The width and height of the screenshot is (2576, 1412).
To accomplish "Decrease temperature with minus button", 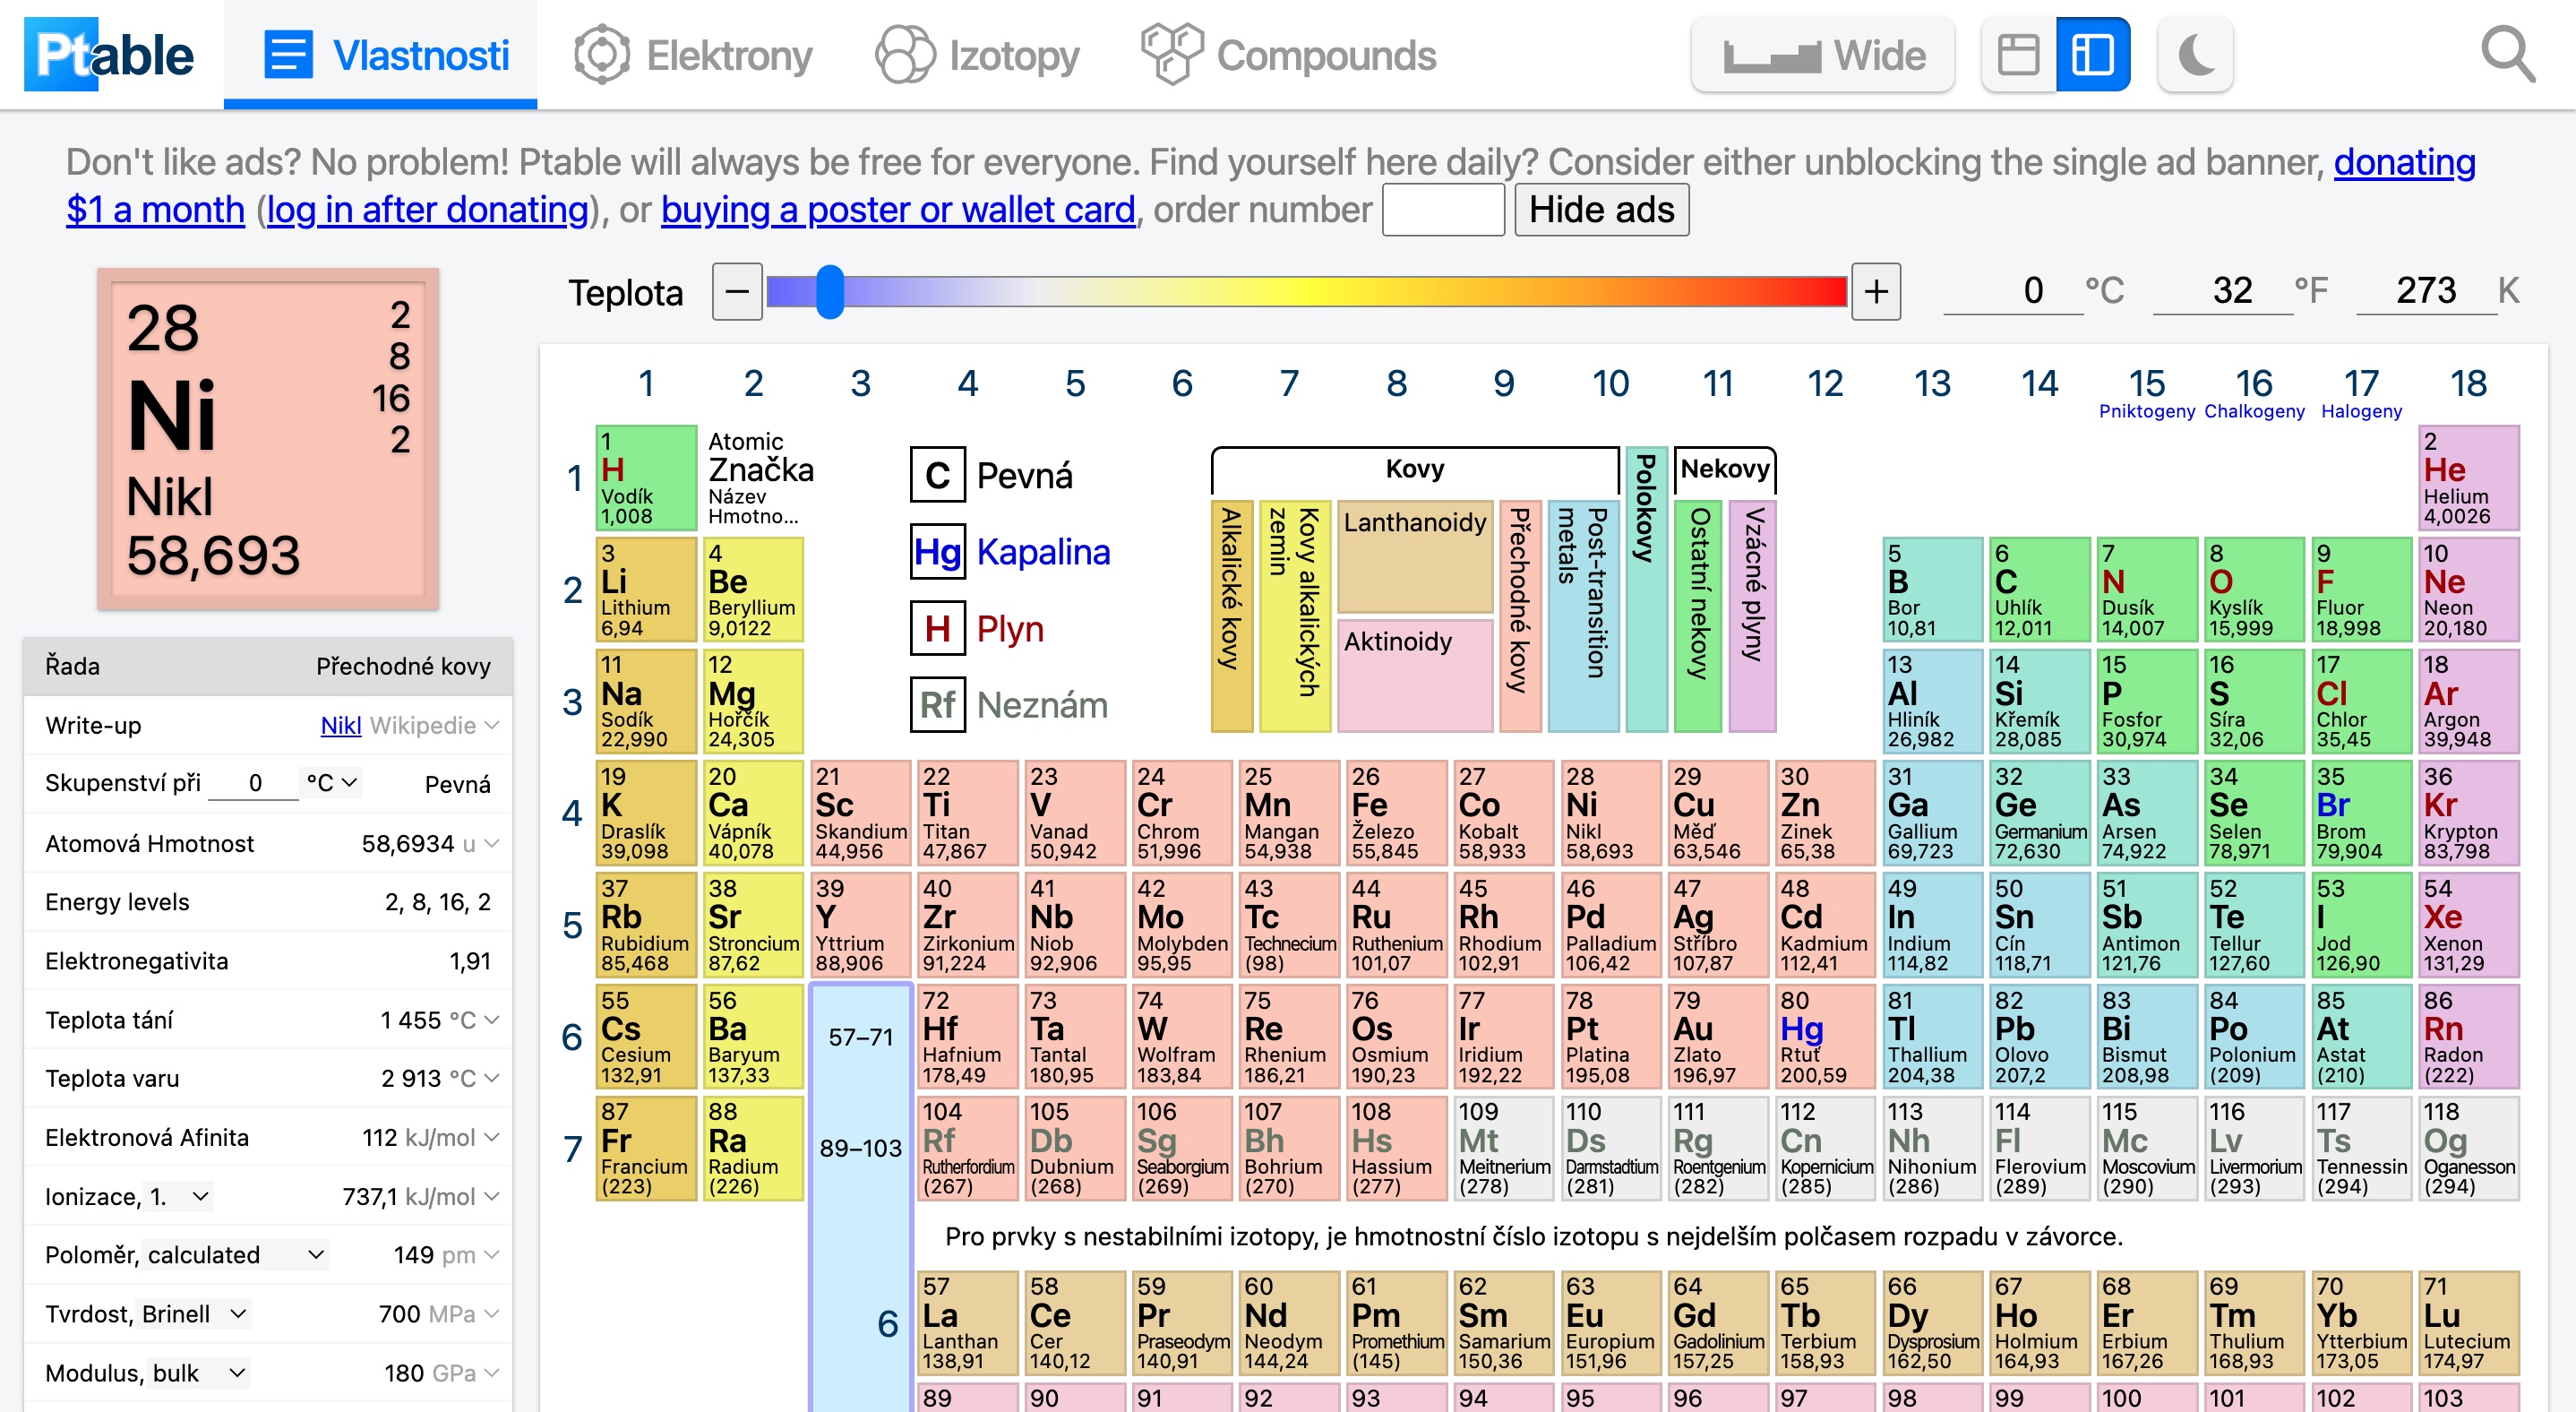I will 737,292.
